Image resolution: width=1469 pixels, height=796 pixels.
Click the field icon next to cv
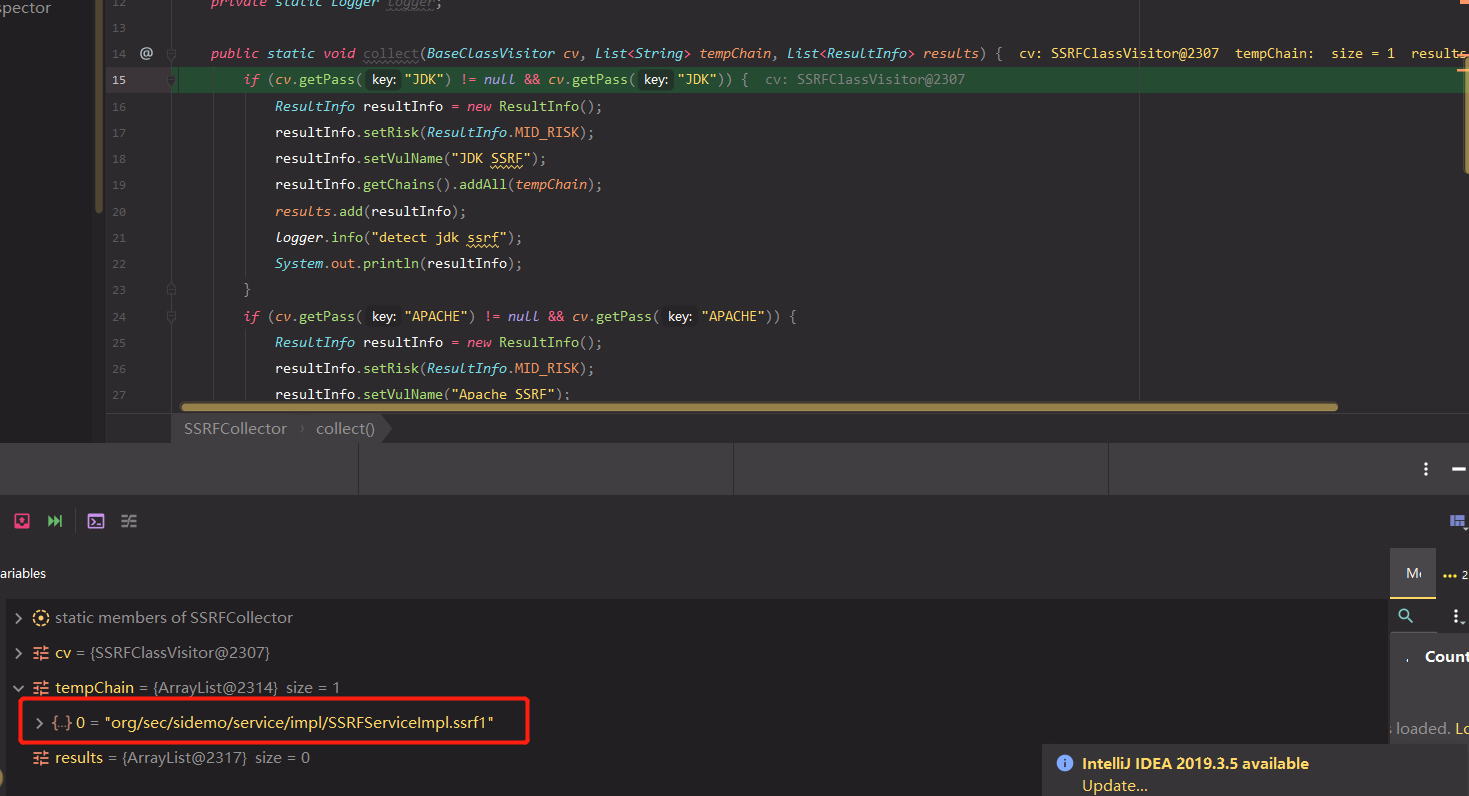tap(41, 653)
